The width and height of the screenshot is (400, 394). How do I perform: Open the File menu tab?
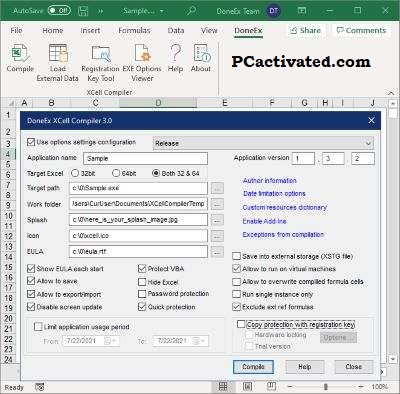pos(16,31)
